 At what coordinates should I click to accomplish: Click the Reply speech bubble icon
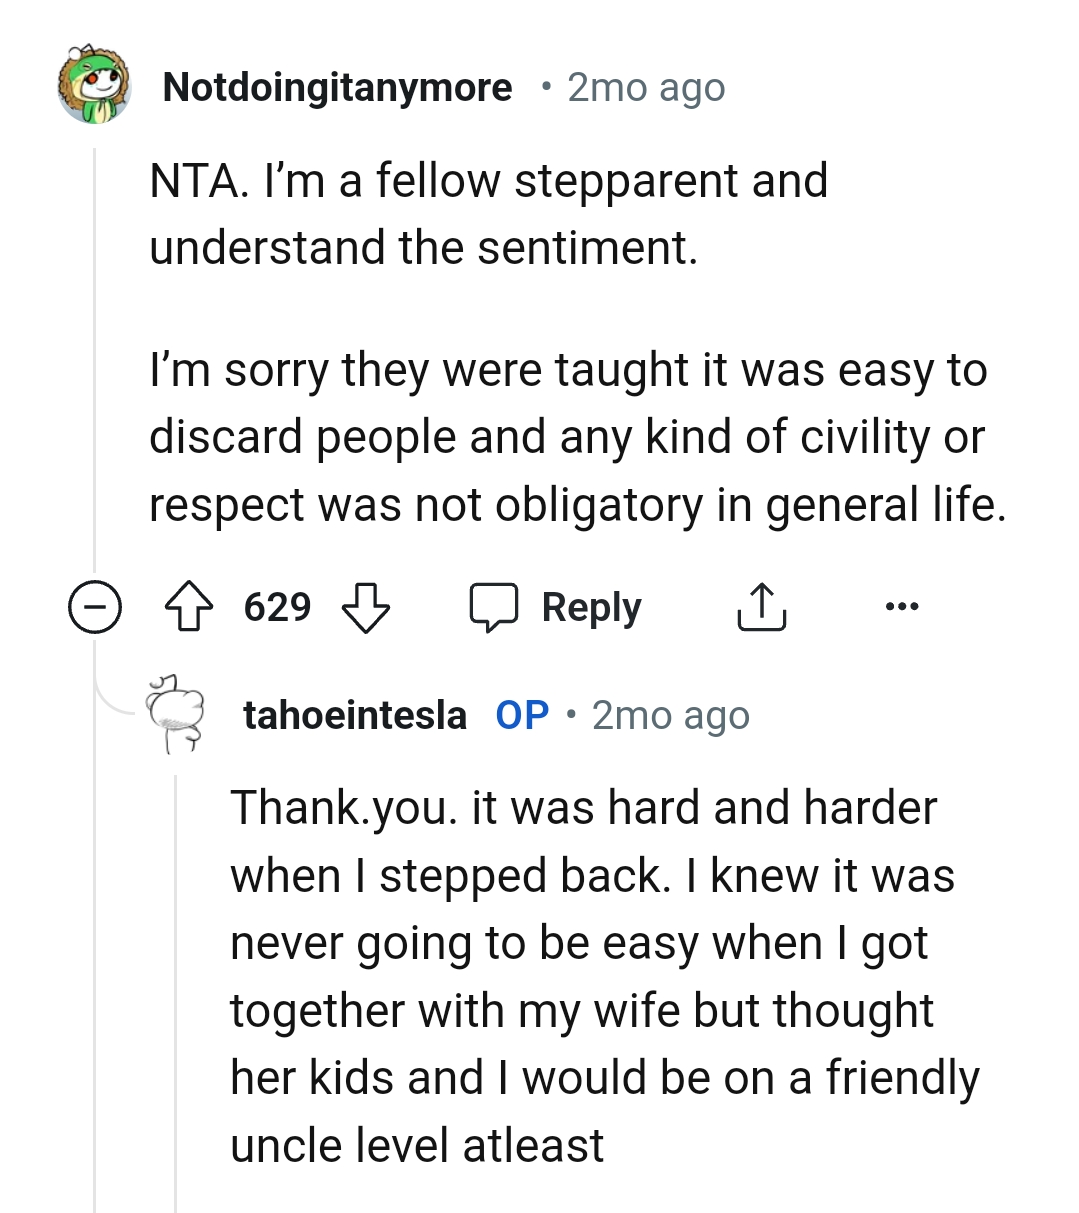click(497, 606)
